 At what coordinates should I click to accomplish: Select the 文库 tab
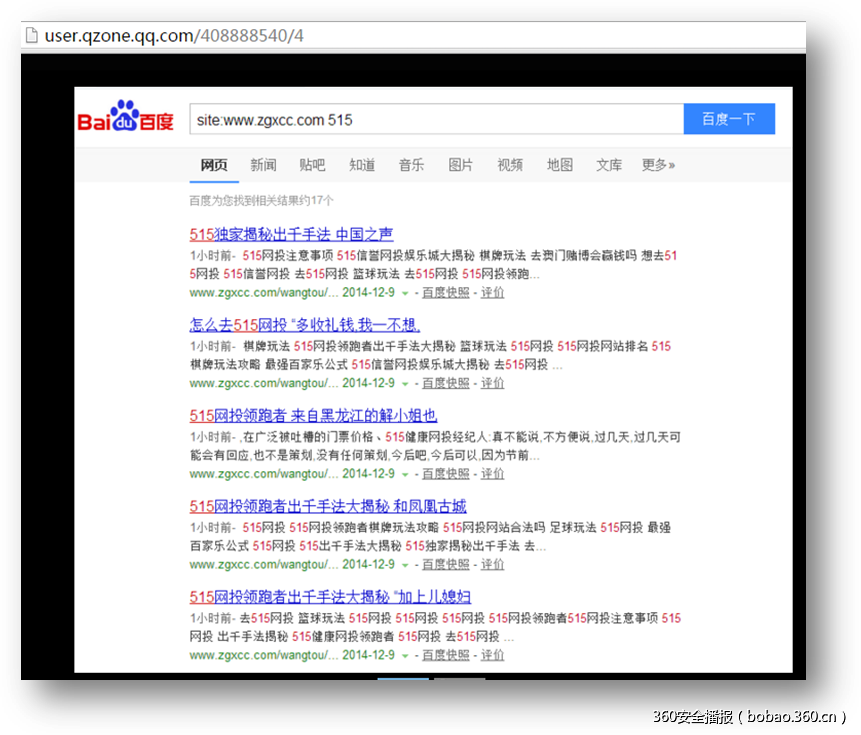click(607, 165)
